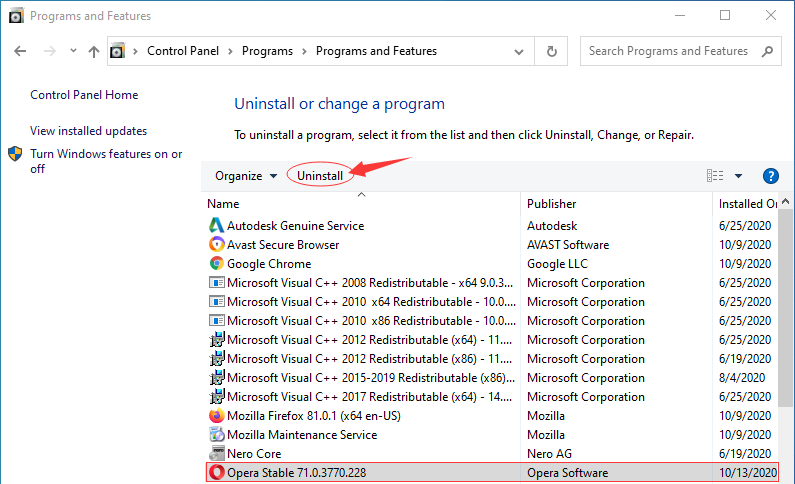Click the Programs and Features title bar icon
This screenshot has width=795, height=484.
[x=16, y=16]
